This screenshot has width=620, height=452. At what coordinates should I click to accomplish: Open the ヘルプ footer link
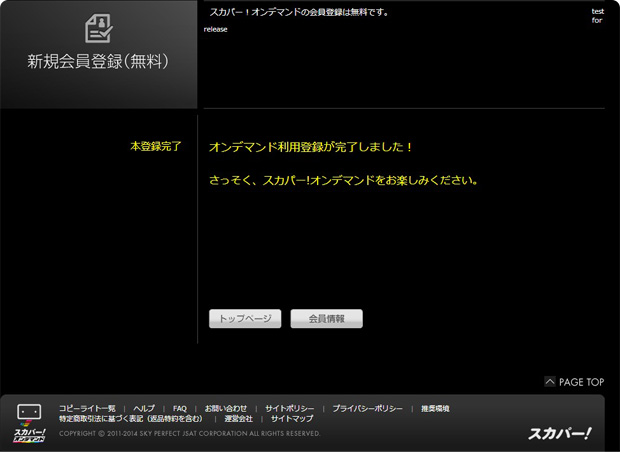pos(144,409)
